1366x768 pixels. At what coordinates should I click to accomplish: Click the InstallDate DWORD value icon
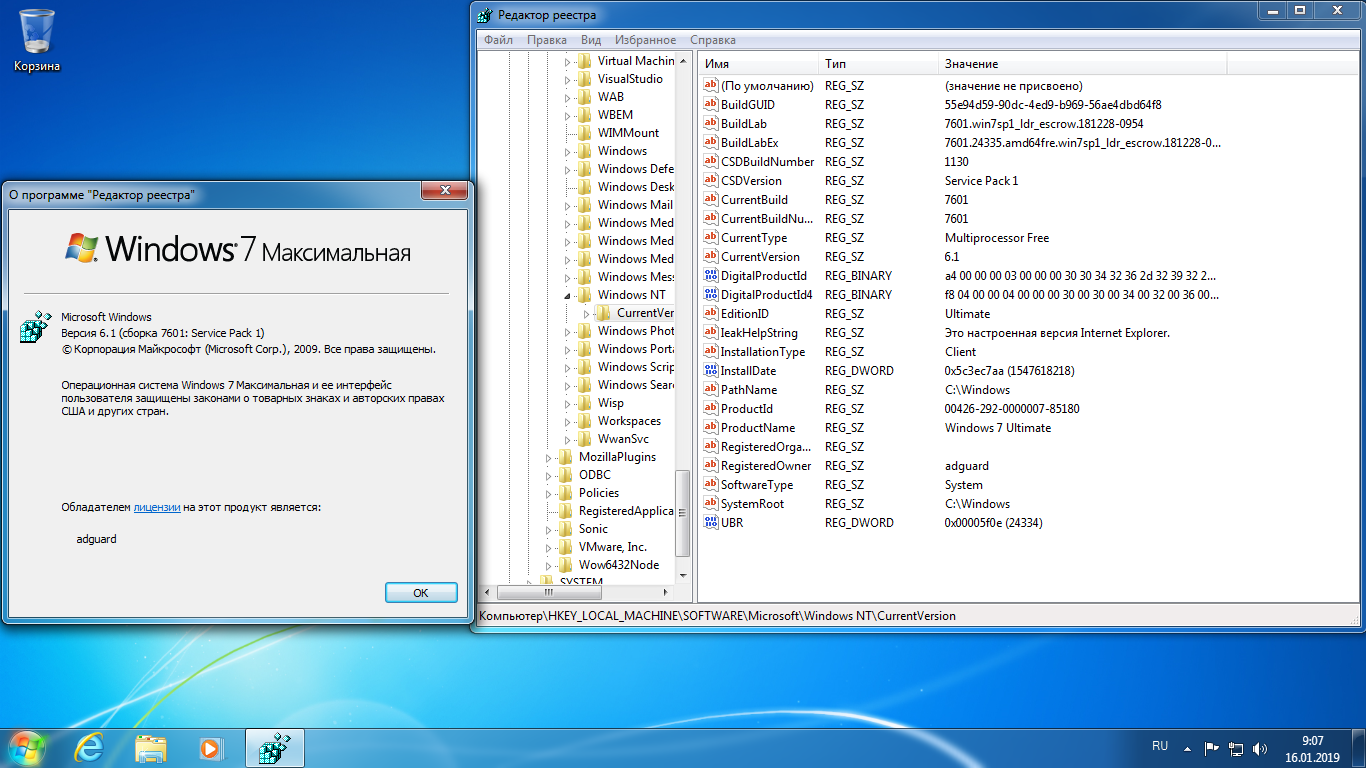point(711,371)
